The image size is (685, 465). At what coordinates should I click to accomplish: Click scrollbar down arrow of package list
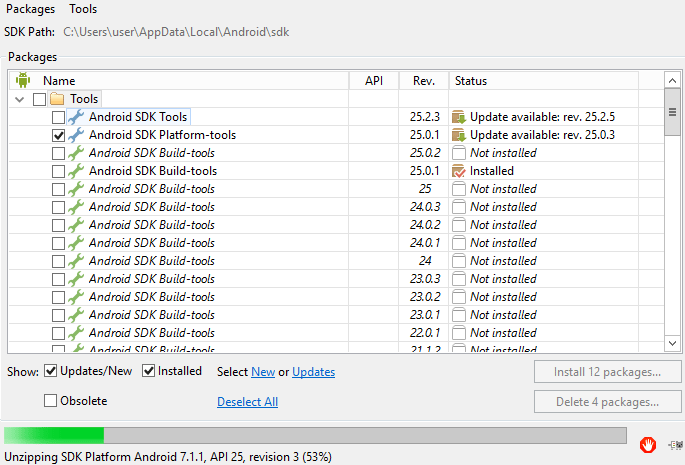672,343
